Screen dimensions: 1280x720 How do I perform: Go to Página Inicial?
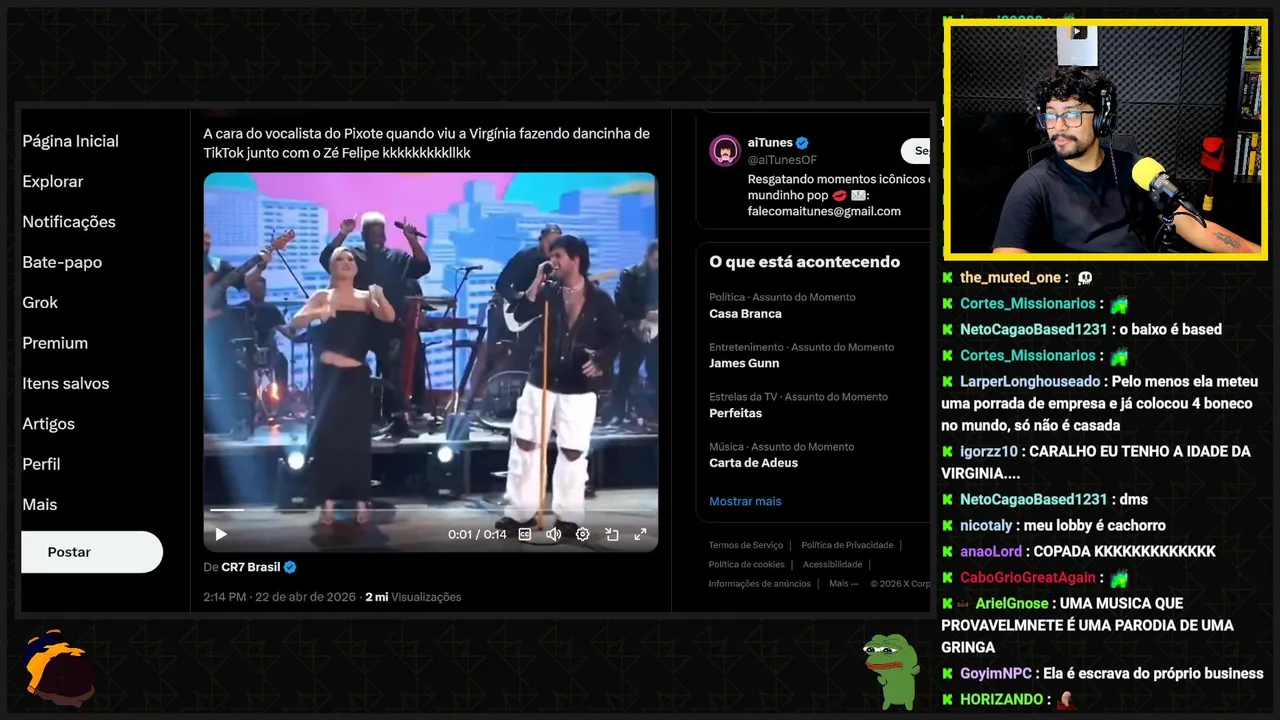70,141
